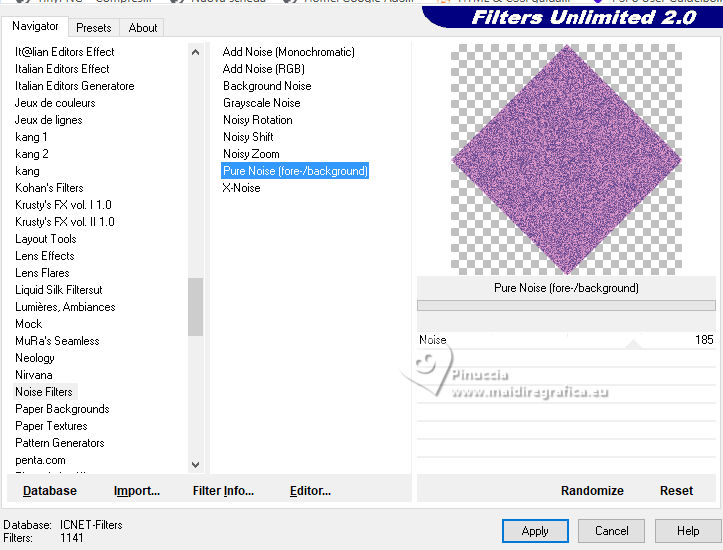Viewport: 723px width, 550px height.
Task: Select Paper Backgrounds category
Action: tap(62, 409)
